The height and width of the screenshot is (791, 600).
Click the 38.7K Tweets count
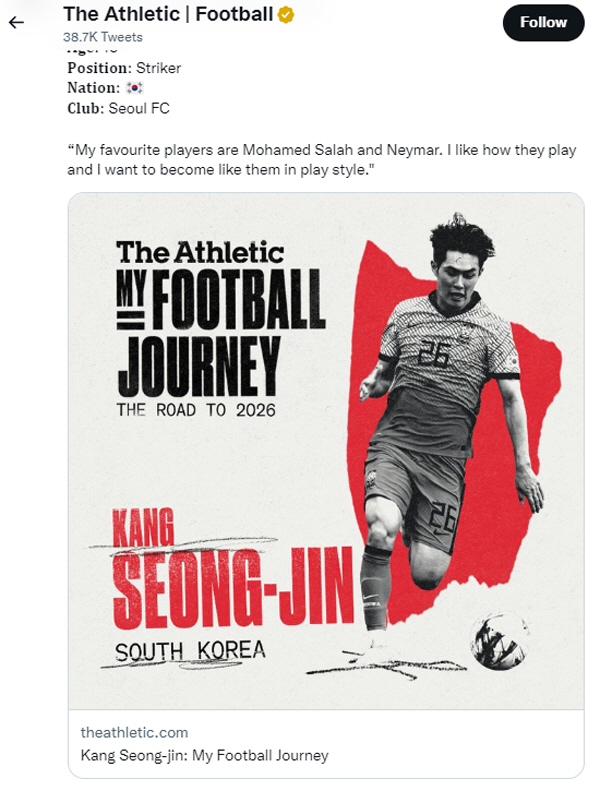(x=102, y=37)
